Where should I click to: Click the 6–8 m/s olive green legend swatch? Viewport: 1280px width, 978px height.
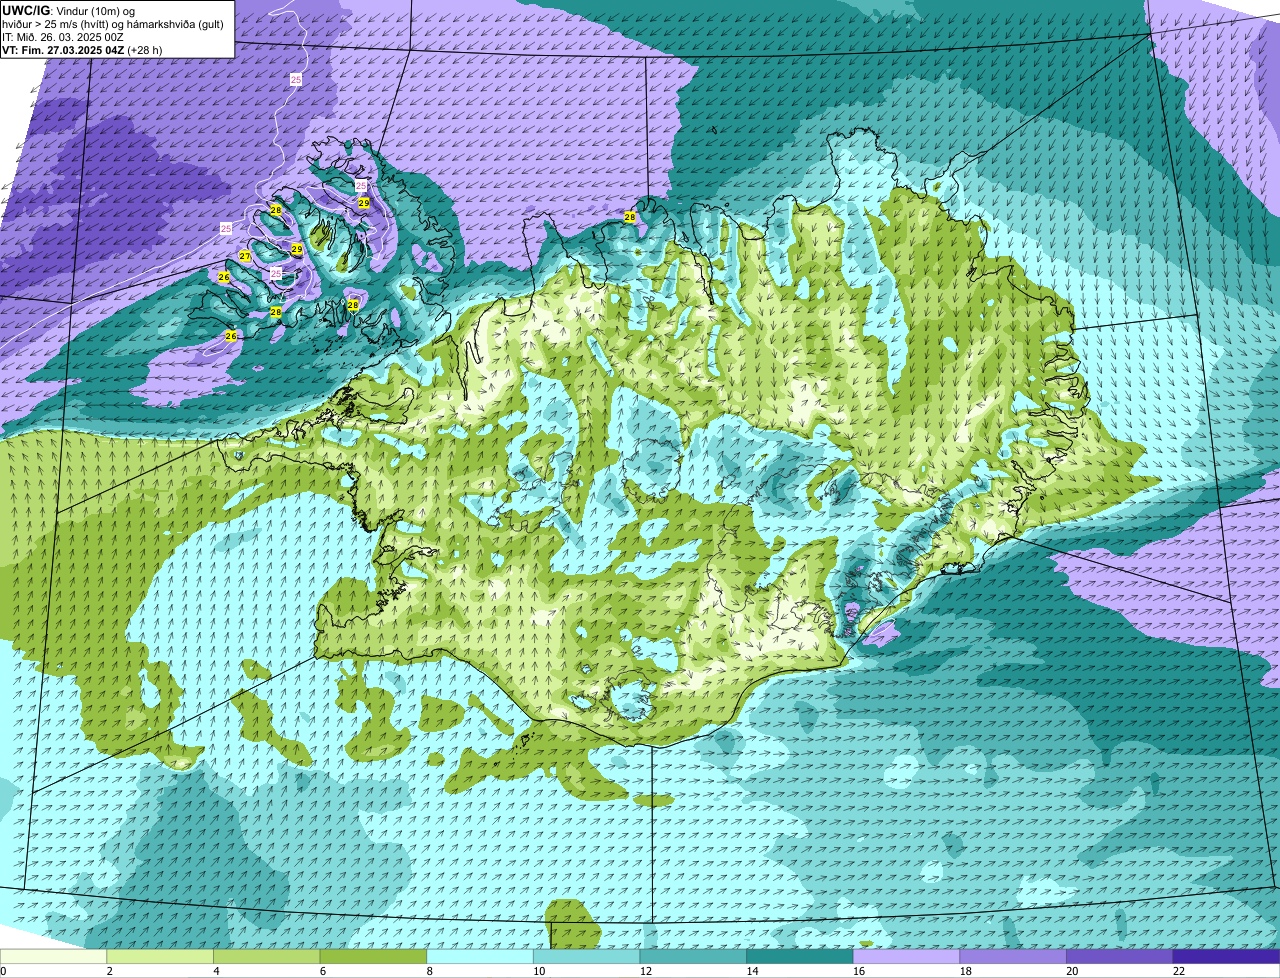coord(373,956)
